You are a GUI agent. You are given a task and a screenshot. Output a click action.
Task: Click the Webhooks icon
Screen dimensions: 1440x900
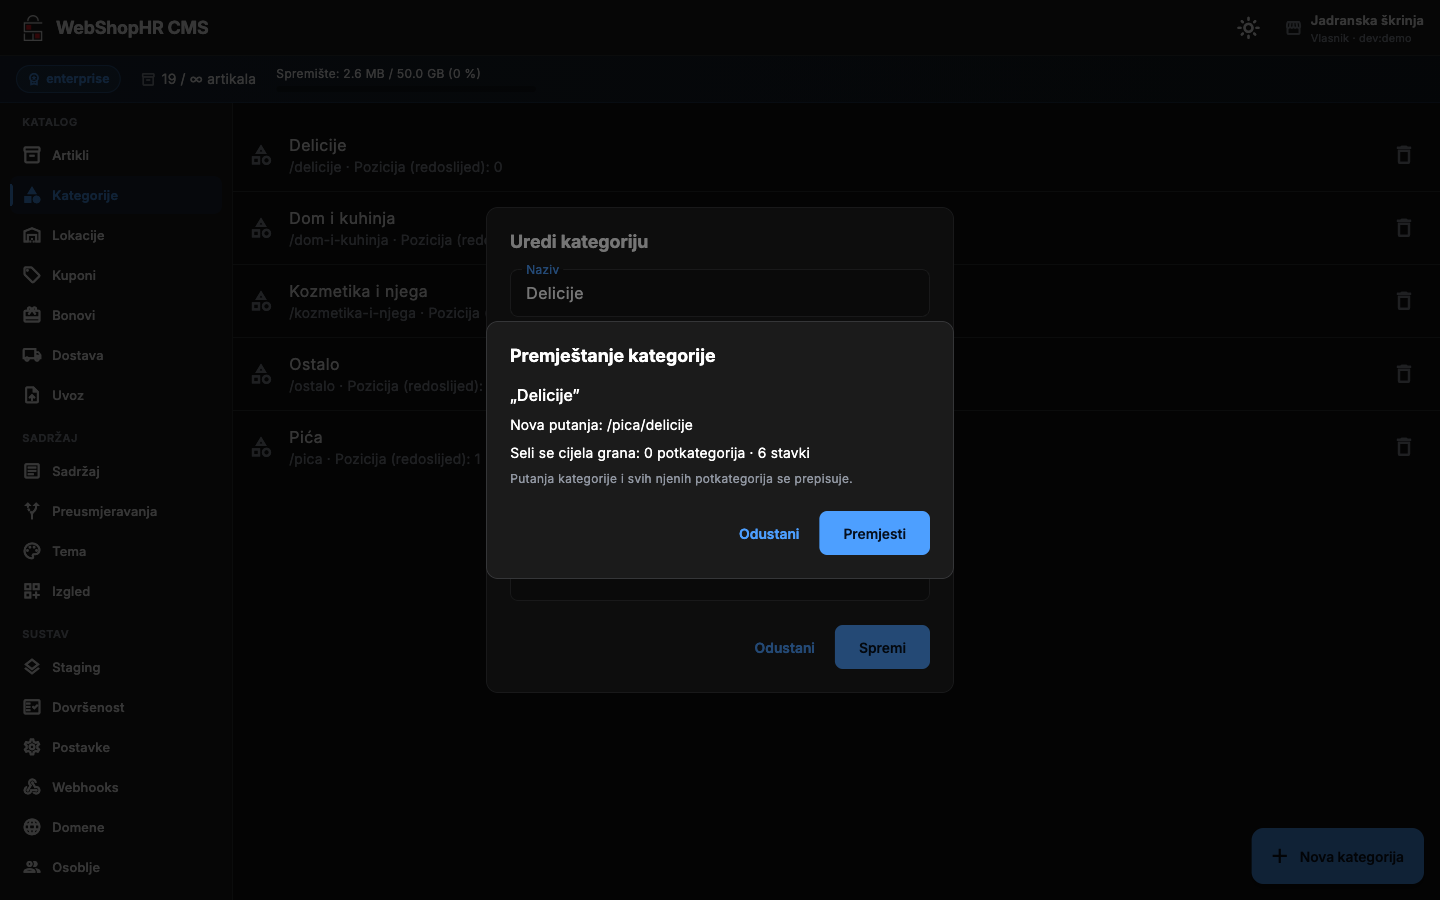32,787
